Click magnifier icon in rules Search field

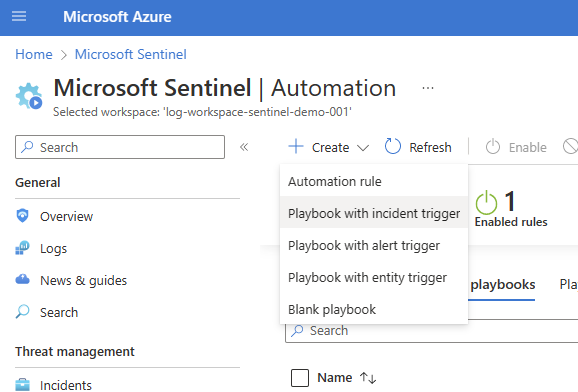point(297,331)
